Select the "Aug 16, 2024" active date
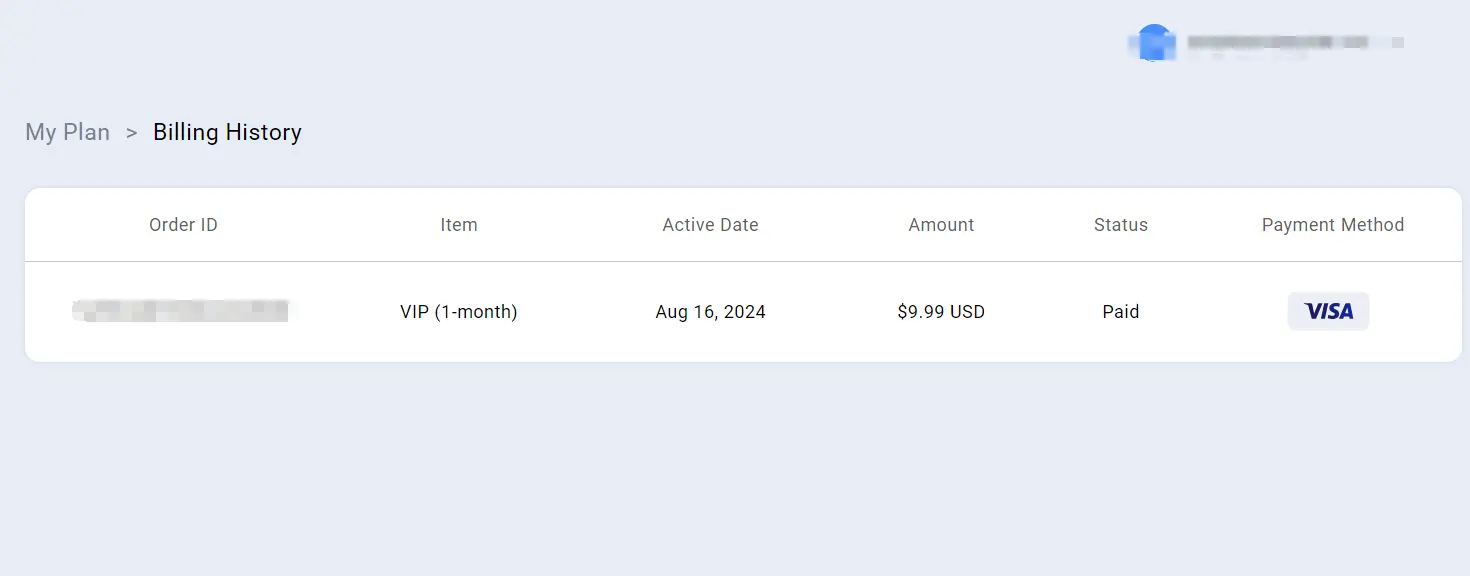Image resolution: width=1470 pixels, height=576 pixels. 710,311
